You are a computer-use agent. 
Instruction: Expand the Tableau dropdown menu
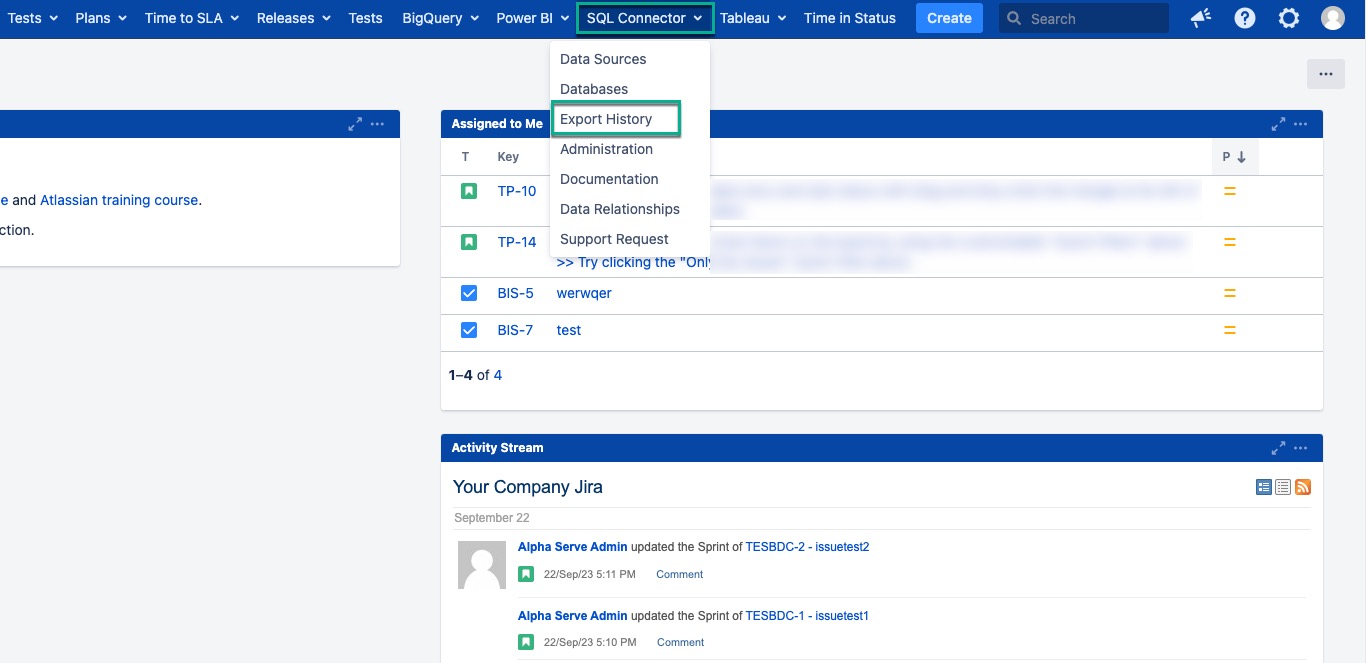(753, 18)
